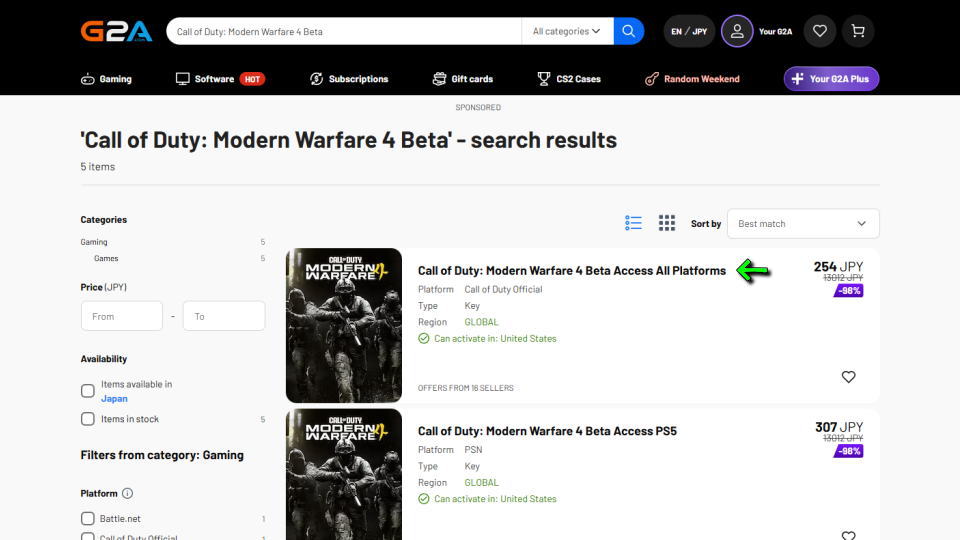Viewport: 960px width, 540px height.
Task: Open Call of Duty Beta Access All Platforms title
Action: point(572,271)
